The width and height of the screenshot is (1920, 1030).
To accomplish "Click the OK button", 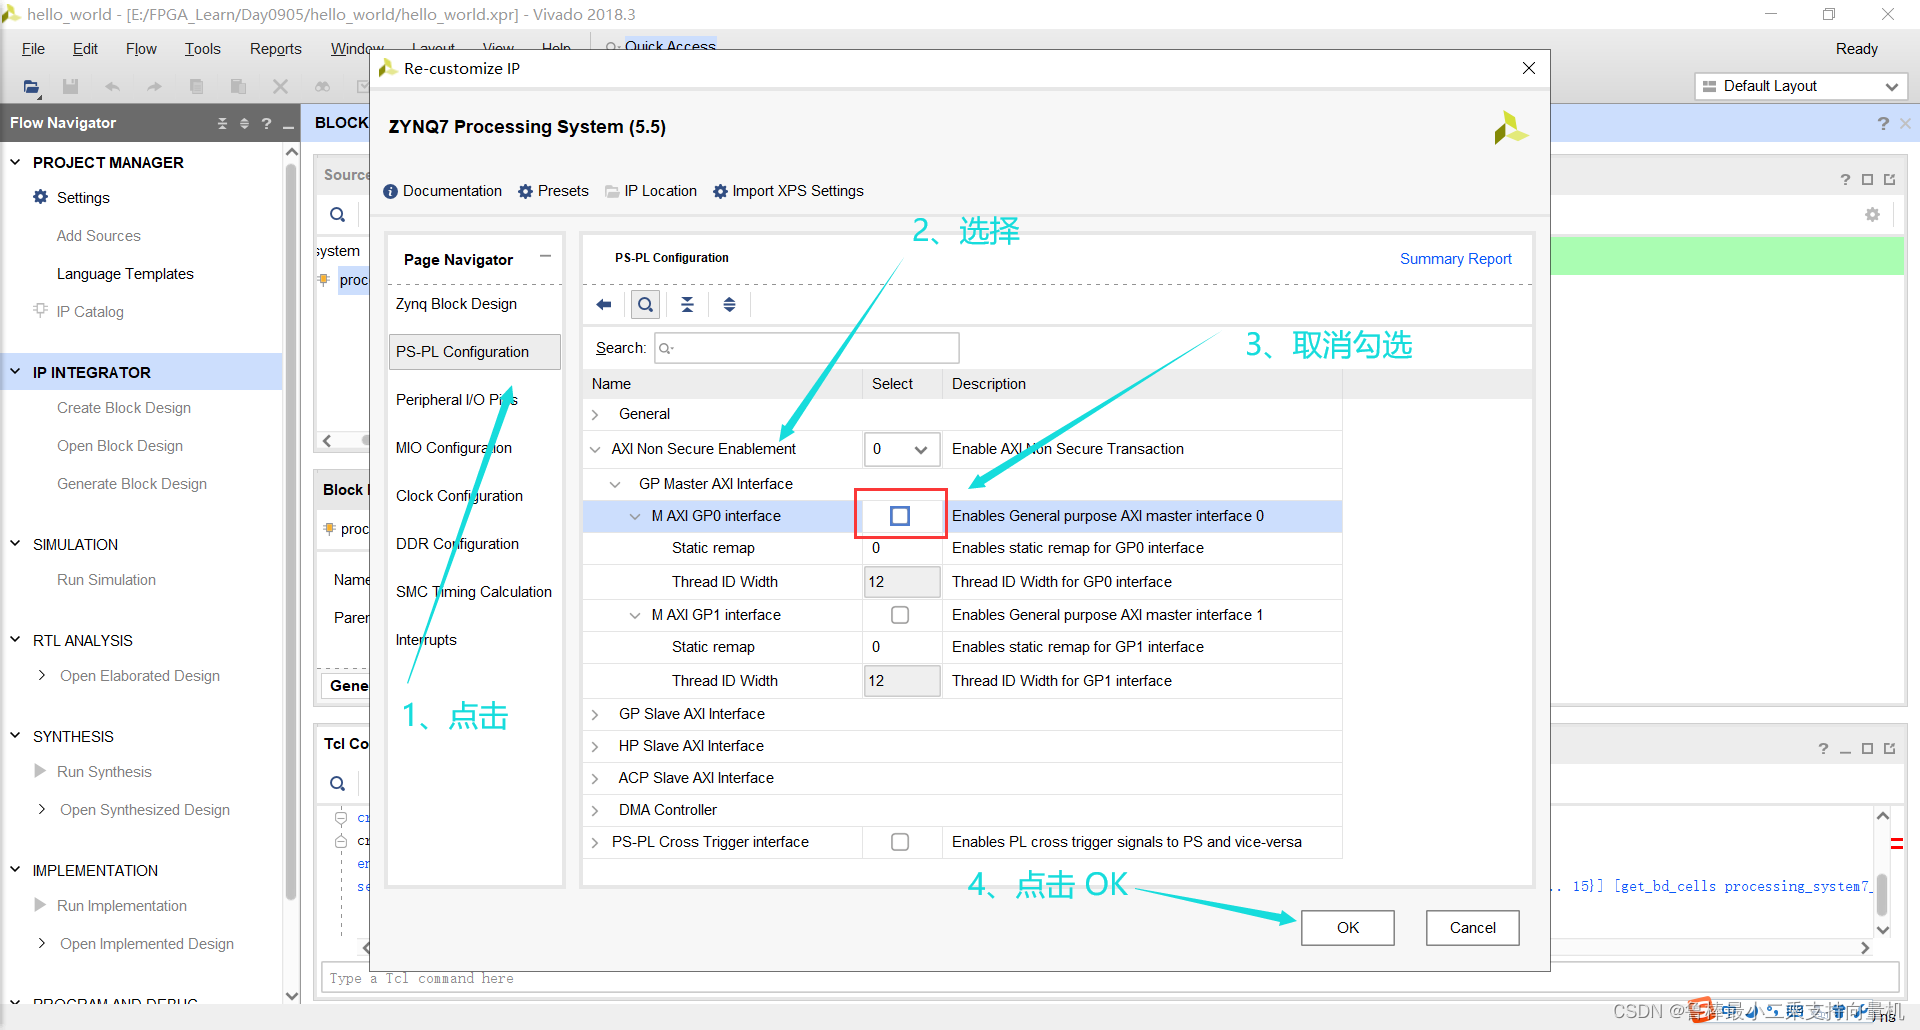I will pos(1347,928).
